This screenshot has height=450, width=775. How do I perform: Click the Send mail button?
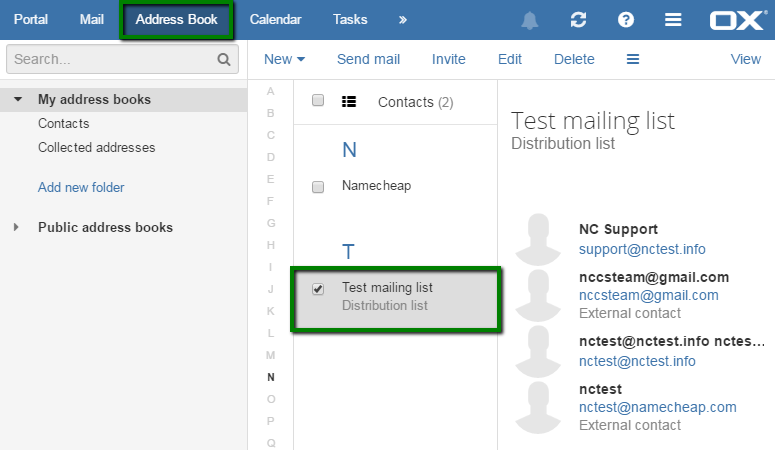[x=368, y=59]
